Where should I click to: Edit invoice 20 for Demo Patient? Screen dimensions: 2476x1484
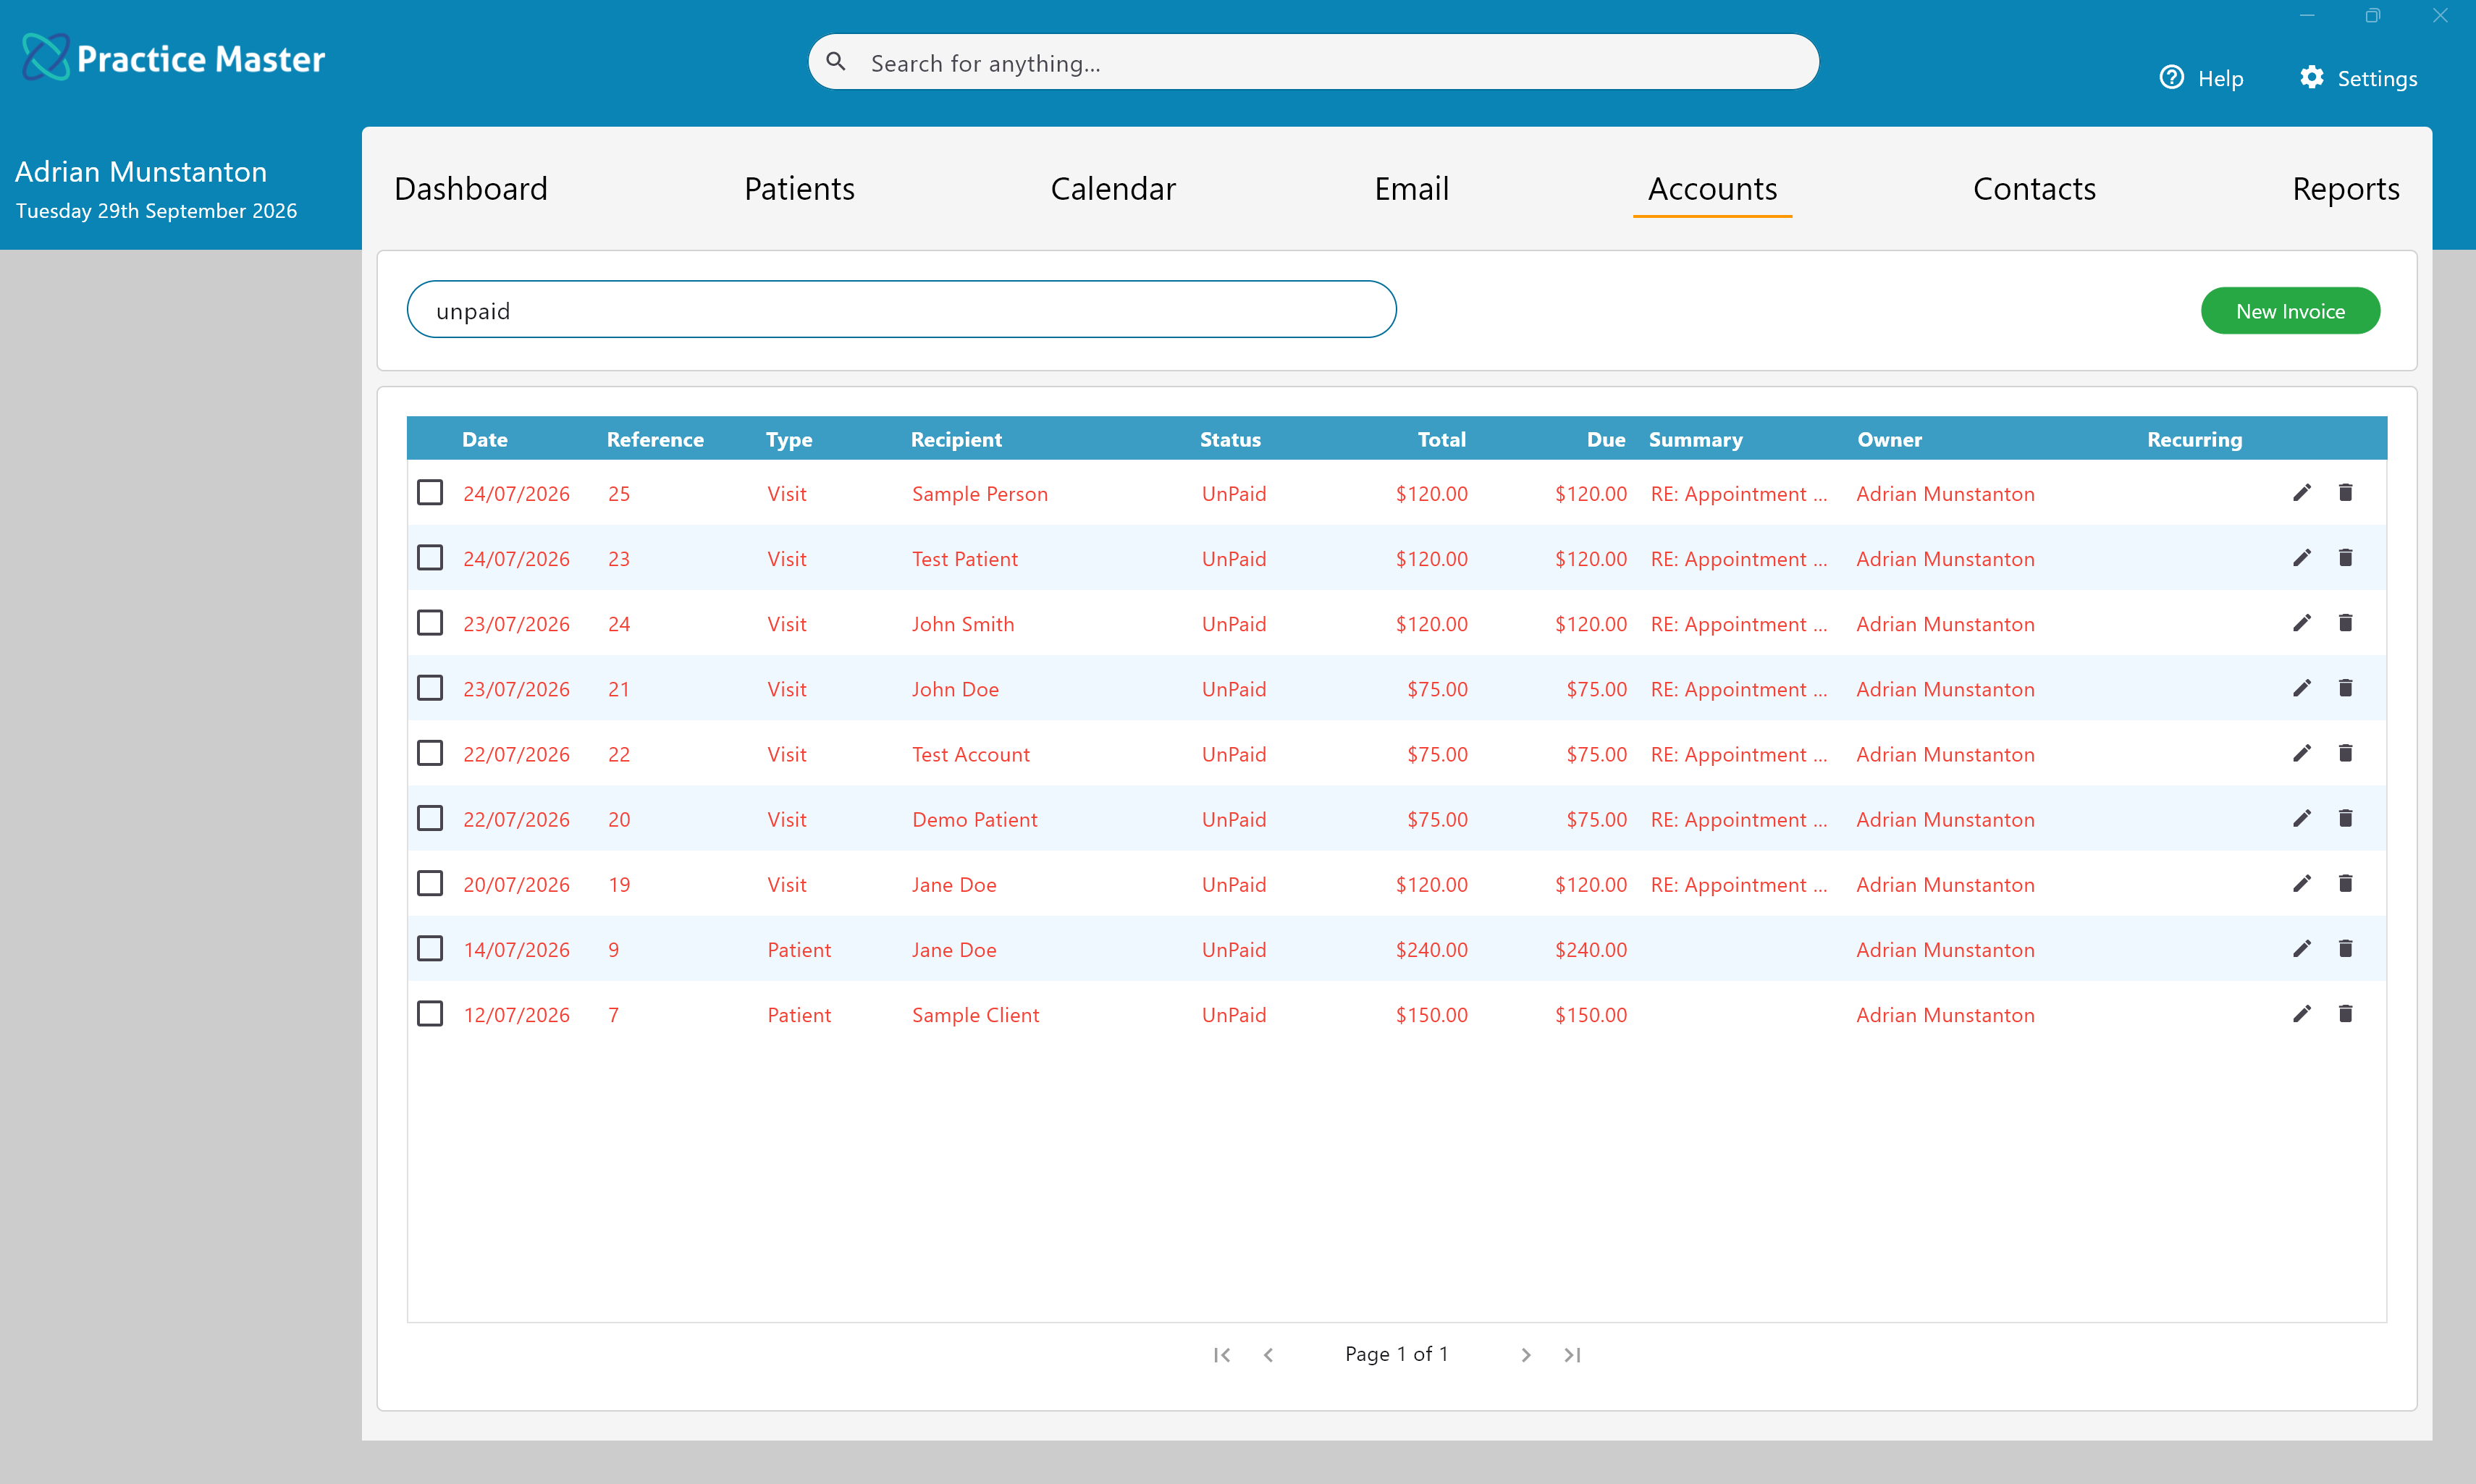[x=2302, y=818]
